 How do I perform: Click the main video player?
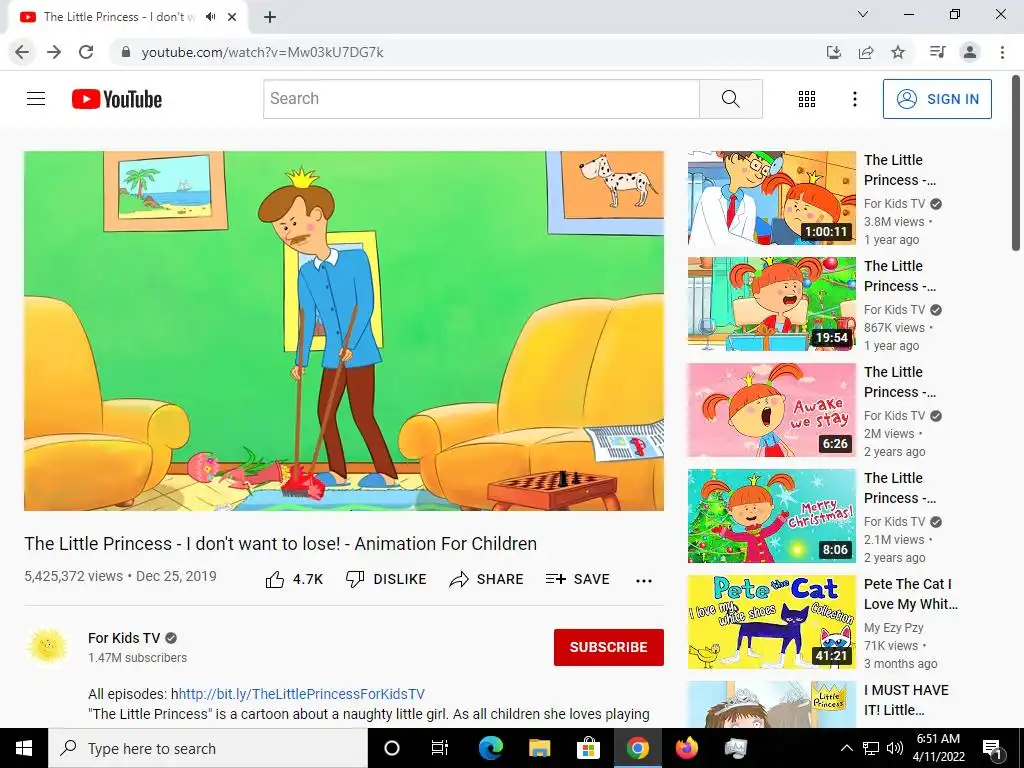[x=344, y=330]
